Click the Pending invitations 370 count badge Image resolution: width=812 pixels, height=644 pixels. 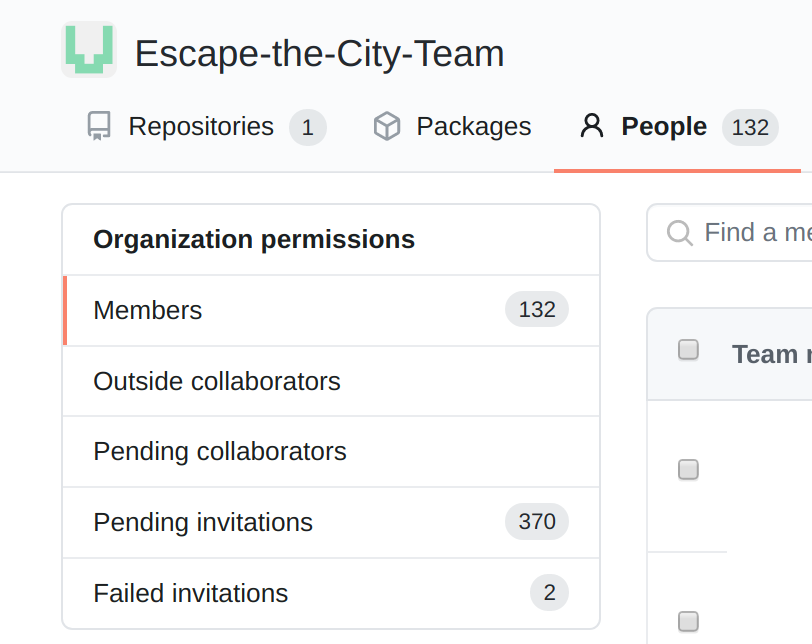pyautogui.click(x=537, y=522)
